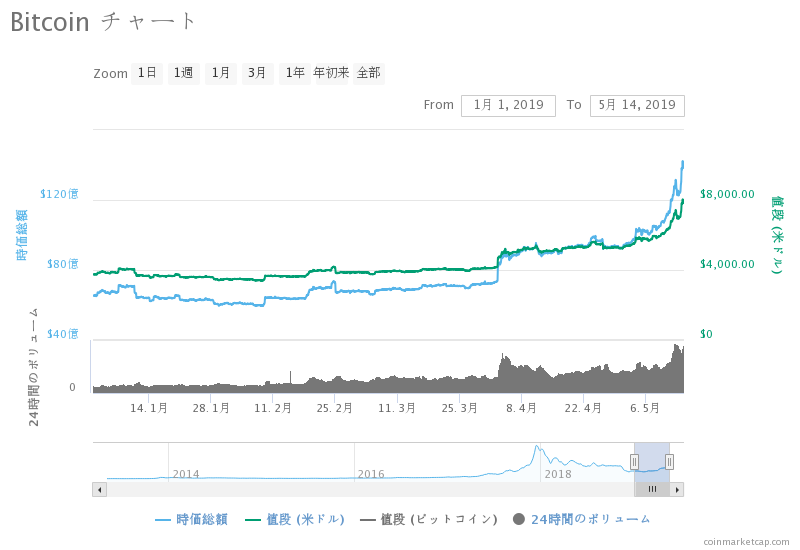Edit the From date field

pyautogui.click(x=508, y=106)
